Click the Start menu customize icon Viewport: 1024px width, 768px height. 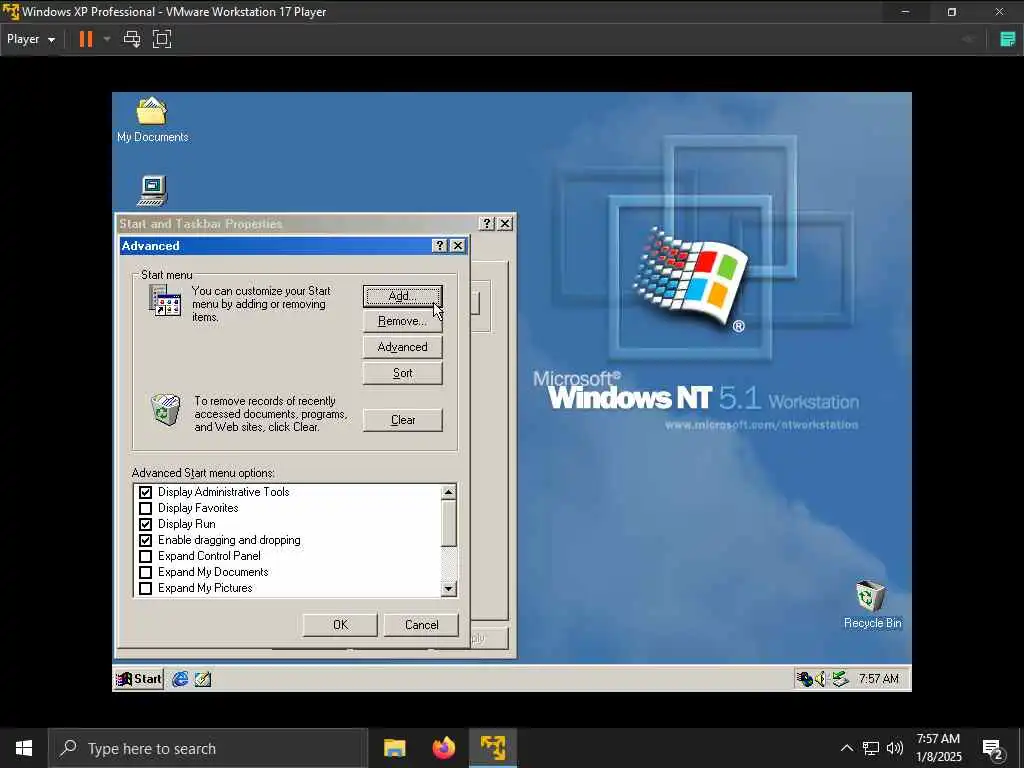tap(165, 301)
